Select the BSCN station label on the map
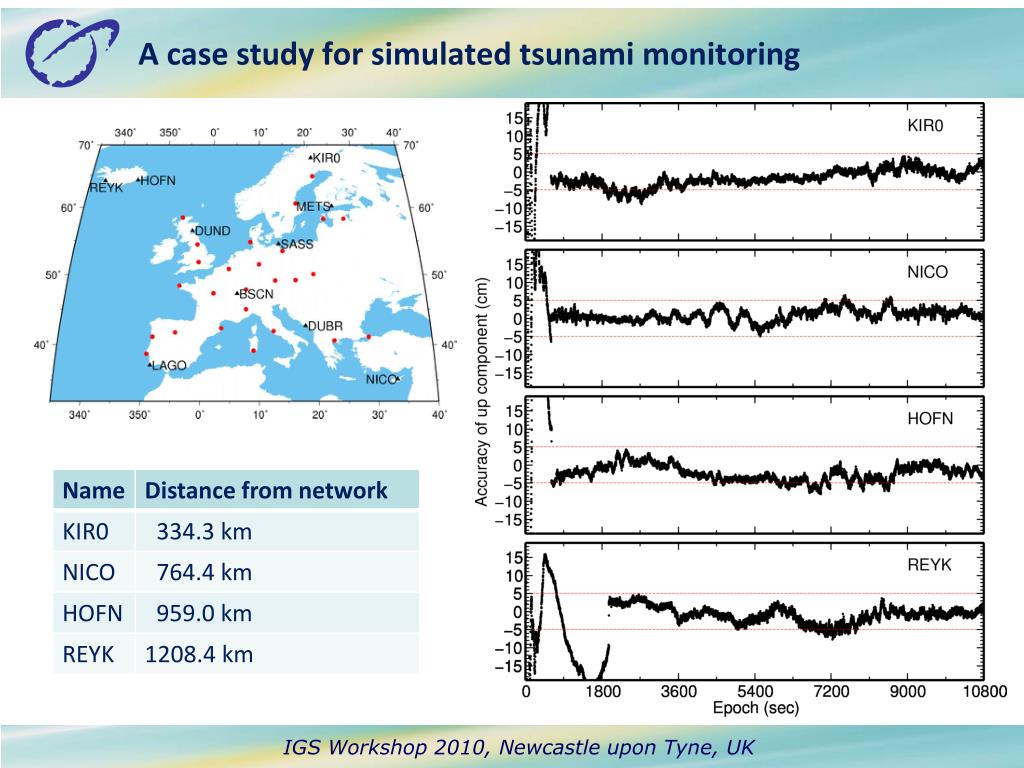The height and width of the screenshot is (768, 1024). click(256, 294)
